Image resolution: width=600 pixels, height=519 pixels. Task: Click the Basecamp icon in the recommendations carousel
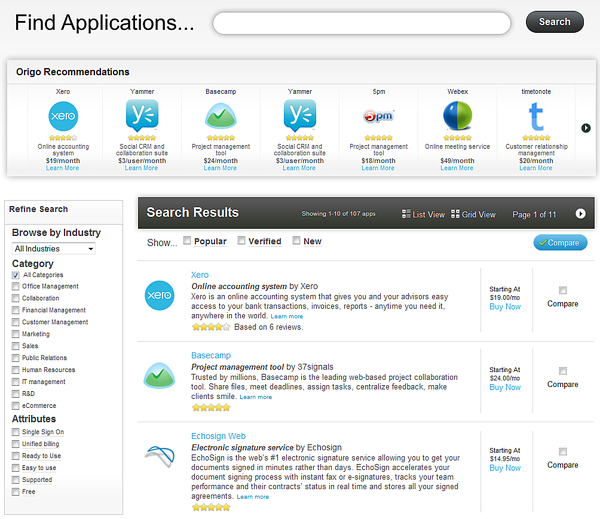(x=221, y=116)
